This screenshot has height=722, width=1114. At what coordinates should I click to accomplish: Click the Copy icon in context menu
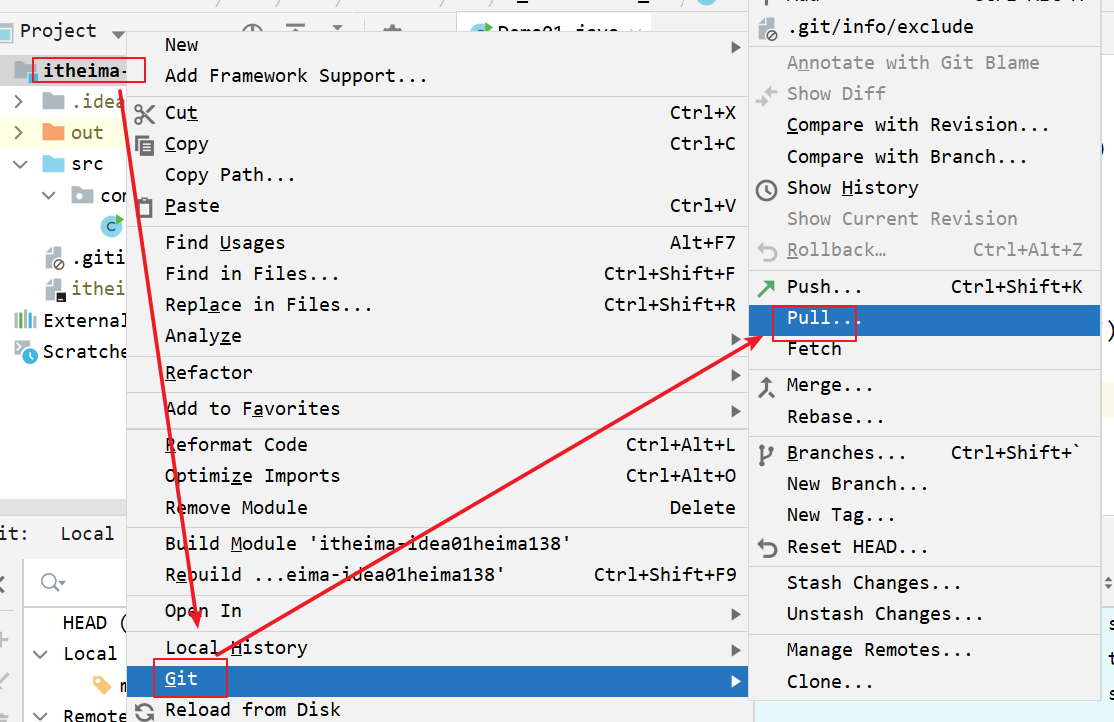145,145
